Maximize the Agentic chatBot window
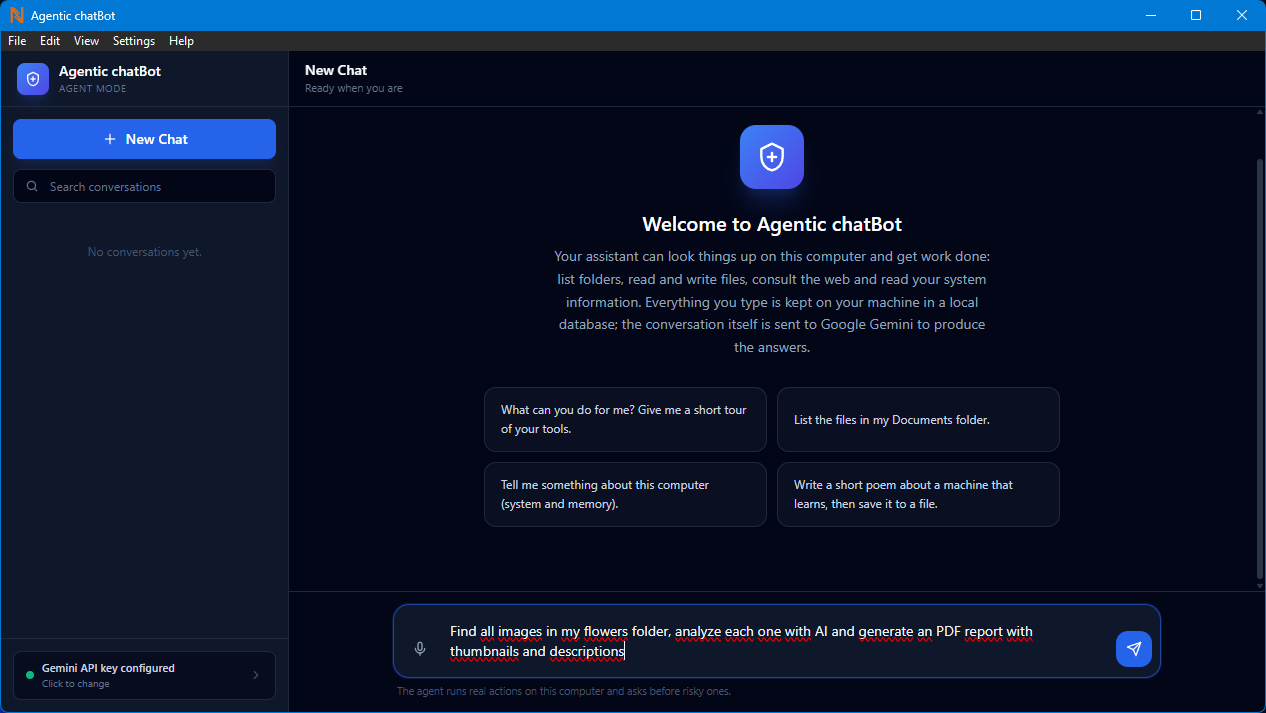The height and width of the screenshot is (713, 1266). tap(1196, 15)
